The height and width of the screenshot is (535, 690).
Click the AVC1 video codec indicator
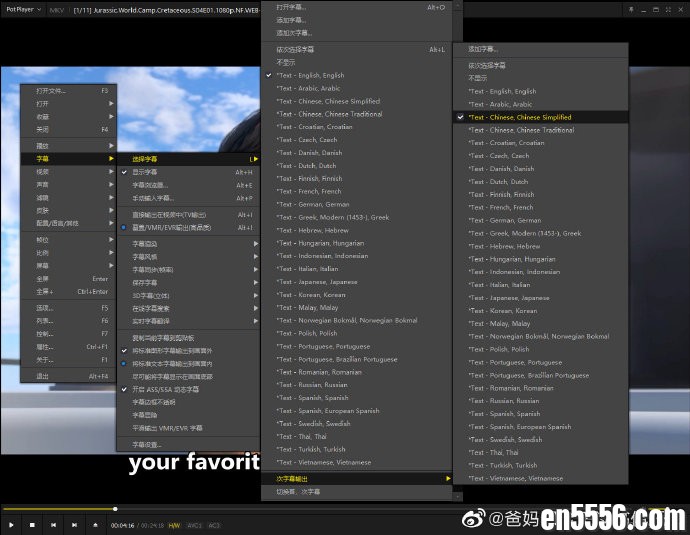click(195, 524)
